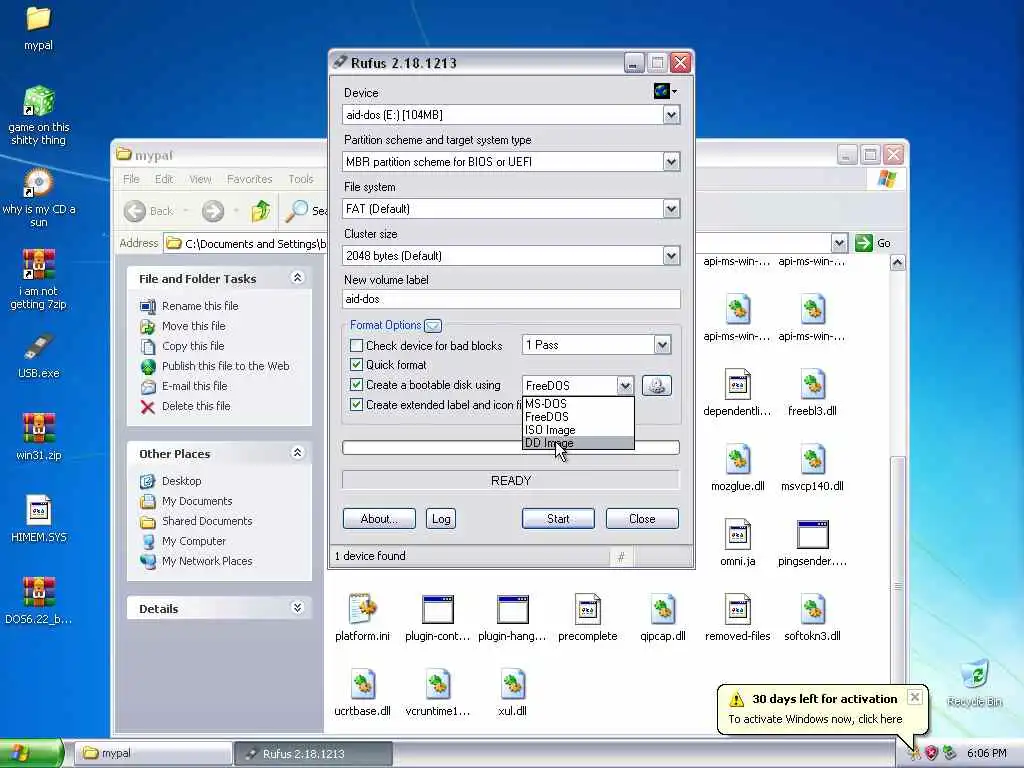Select pingsender file in mypal window

[x=812, y=543]
